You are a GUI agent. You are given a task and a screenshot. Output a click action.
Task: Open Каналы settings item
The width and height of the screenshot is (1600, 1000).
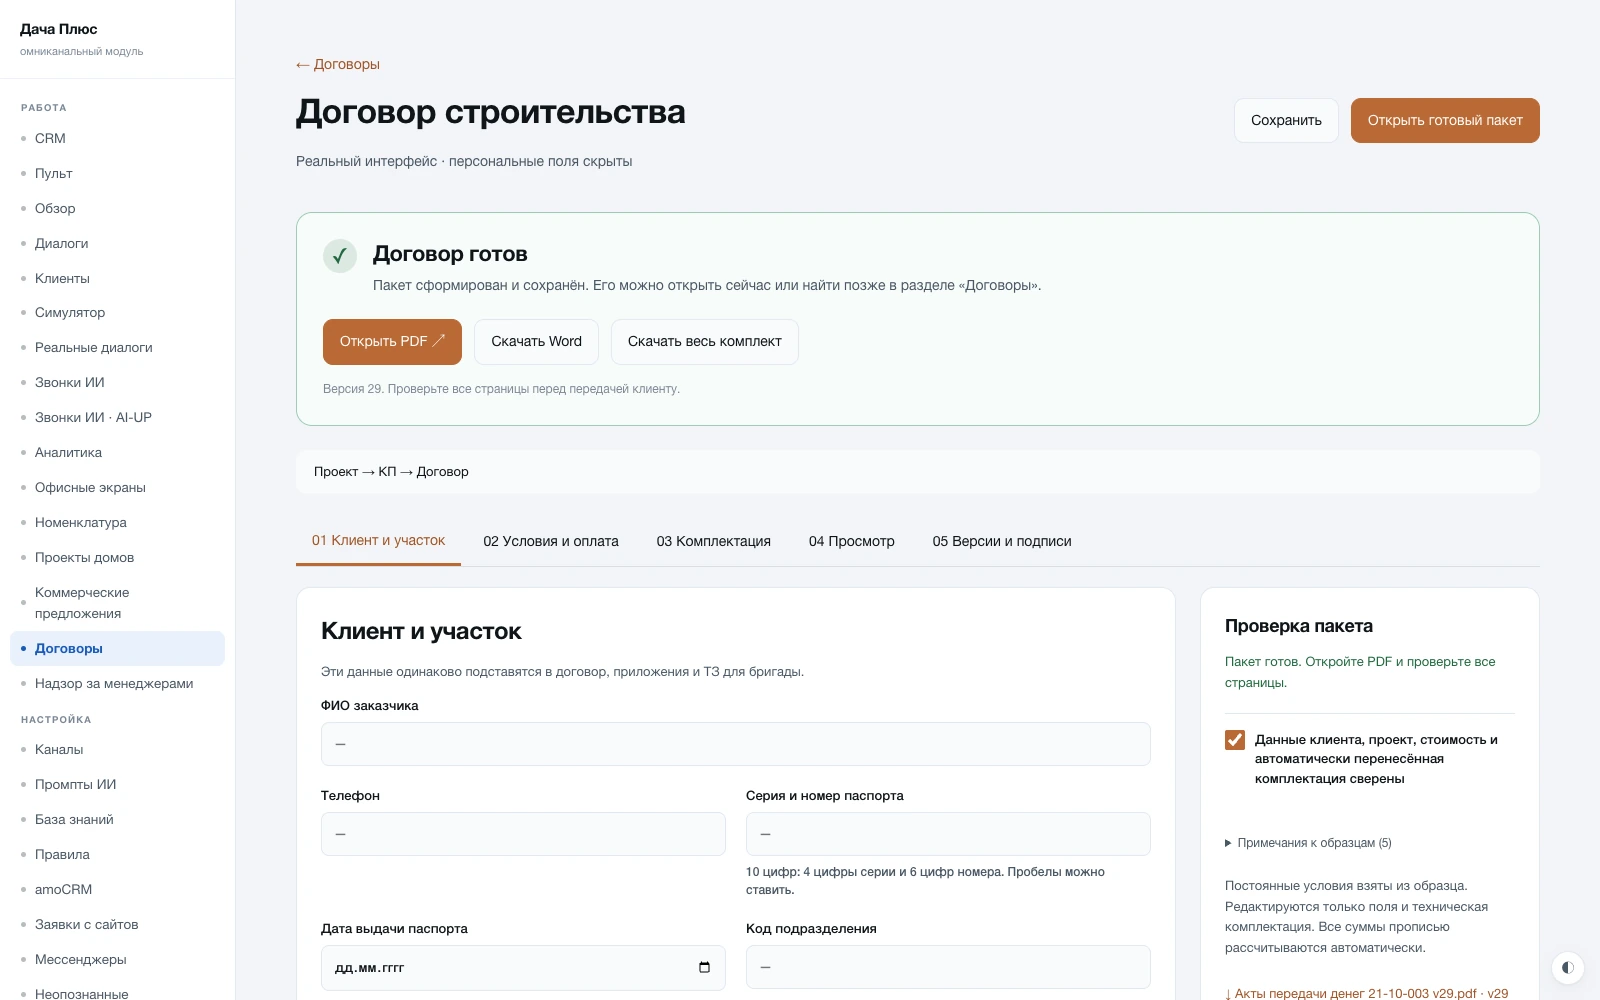(117, 749)
